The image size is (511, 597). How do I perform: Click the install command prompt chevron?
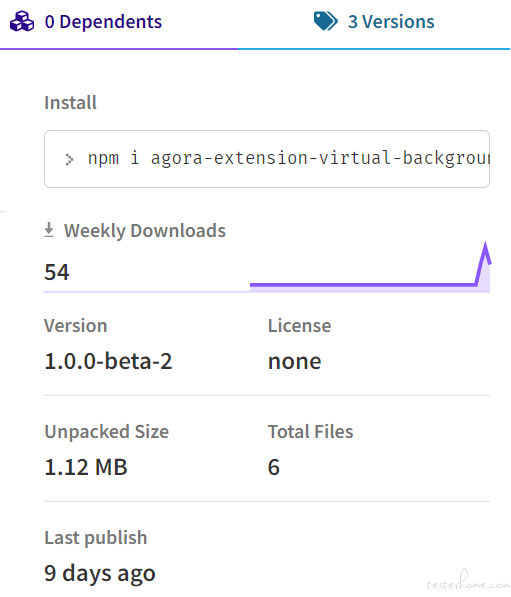pos(69,159)
